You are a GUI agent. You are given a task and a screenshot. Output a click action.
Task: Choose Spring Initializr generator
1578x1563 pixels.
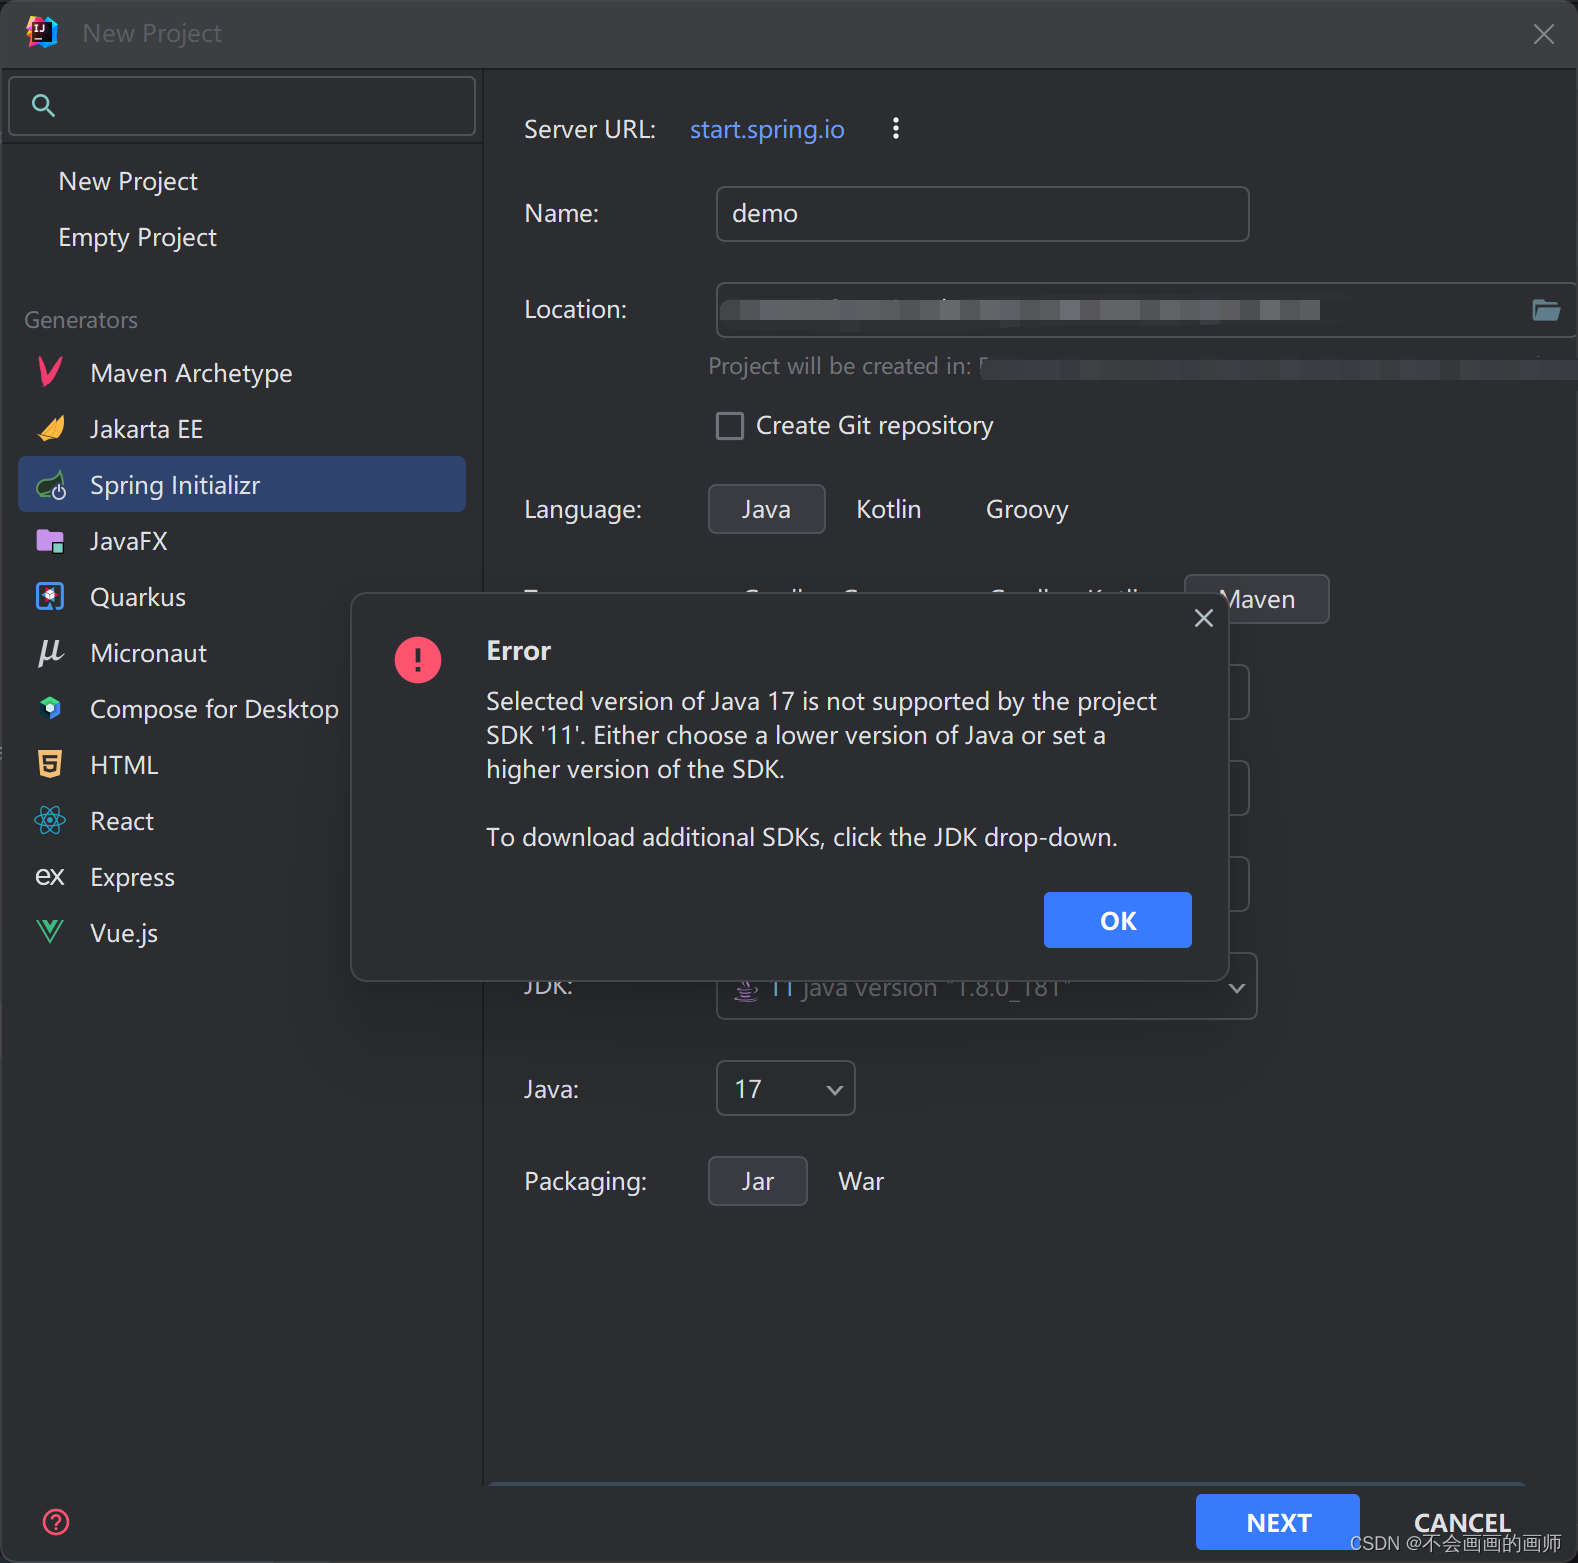[x=242, y=485]
